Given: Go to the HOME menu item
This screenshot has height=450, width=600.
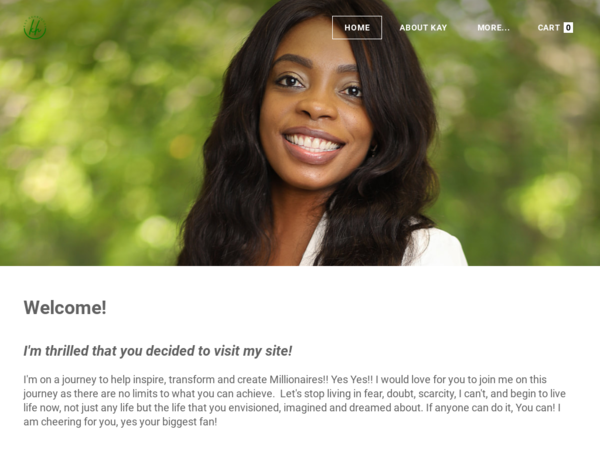Looking at the screenshot, I should point(357,28).
